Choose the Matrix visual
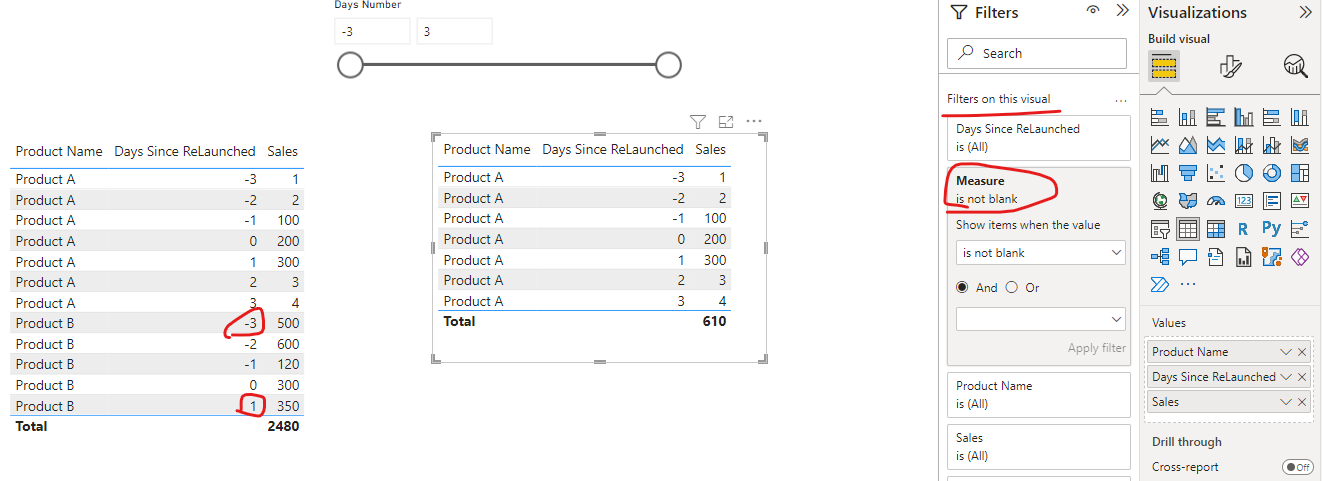Viewport: 1322px width, 481px height. coord(1216,229)
